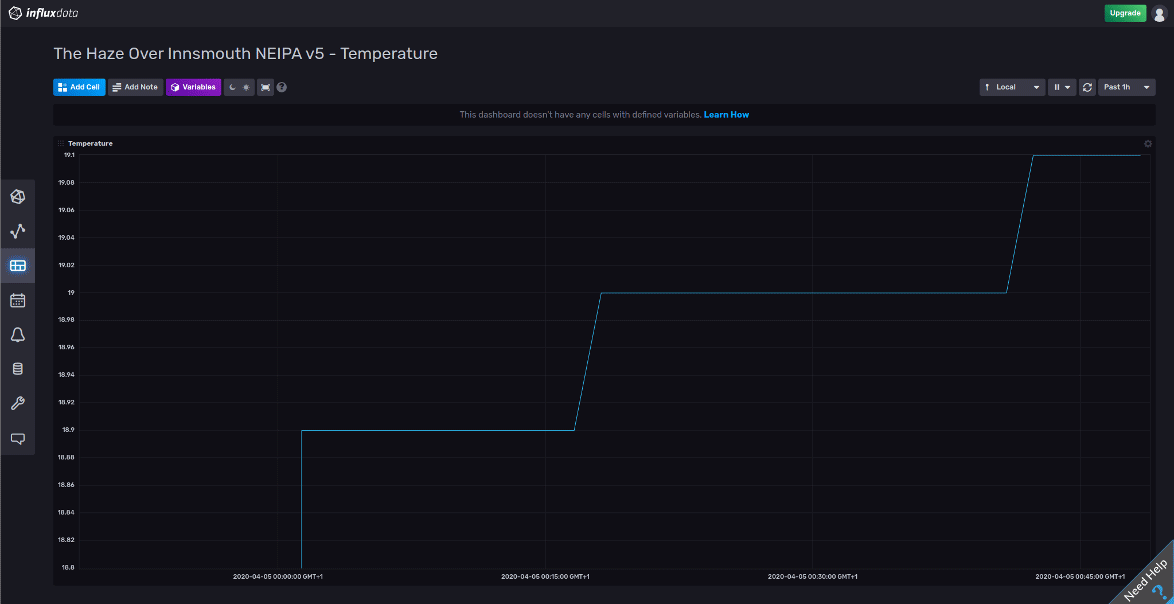Pause auto-refresh using the pause control
Image resolution: width=1174 pixels, height=604 pixels.
tap(1055, 87)
